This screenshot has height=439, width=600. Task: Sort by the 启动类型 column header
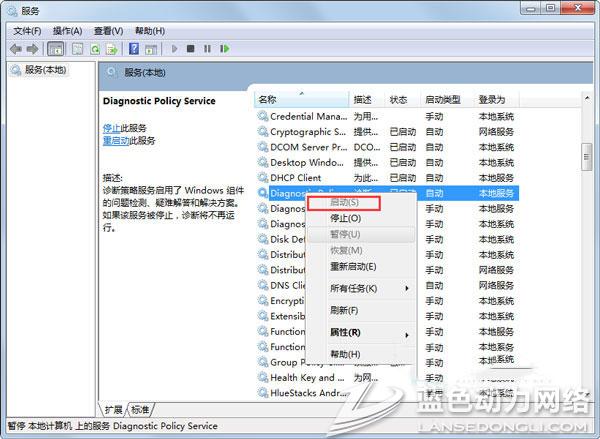pos(442,99)
